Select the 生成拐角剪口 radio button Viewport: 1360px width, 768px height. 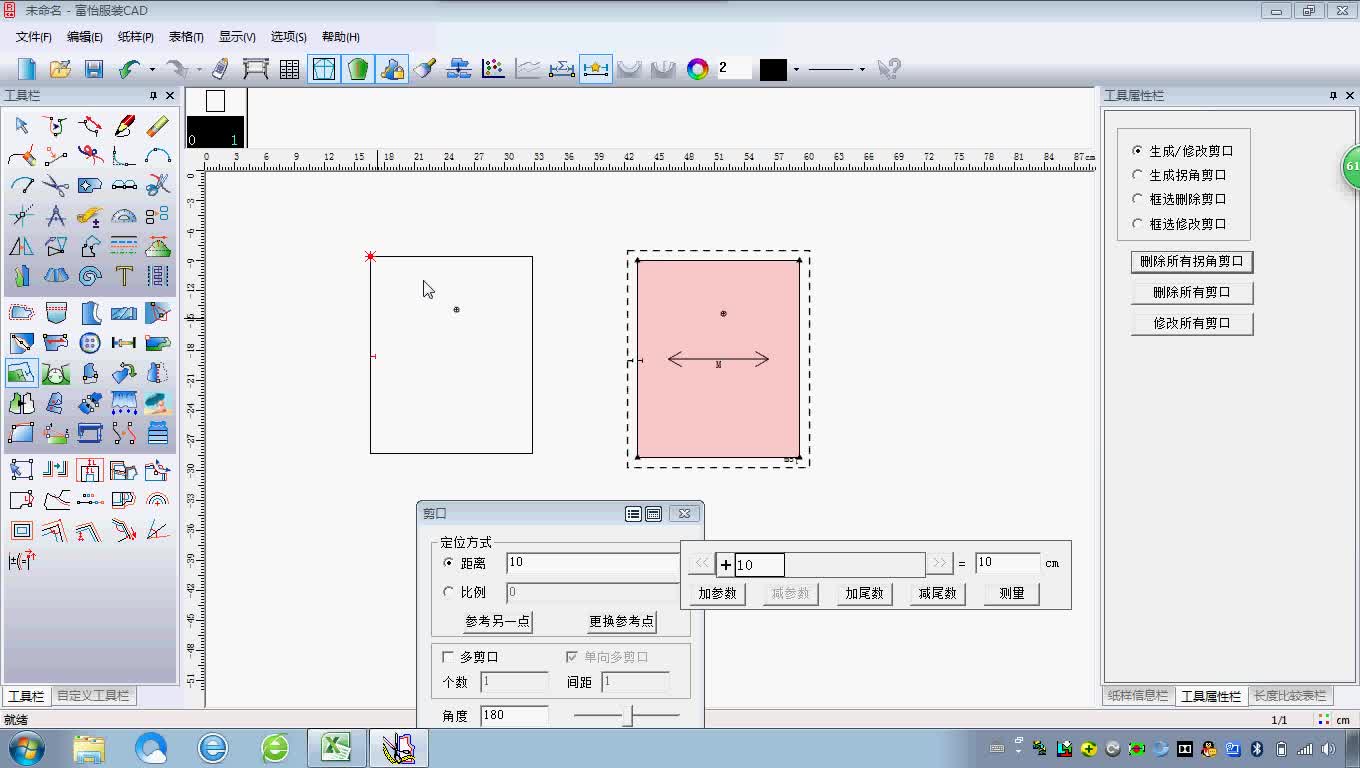coord(1138,173)
